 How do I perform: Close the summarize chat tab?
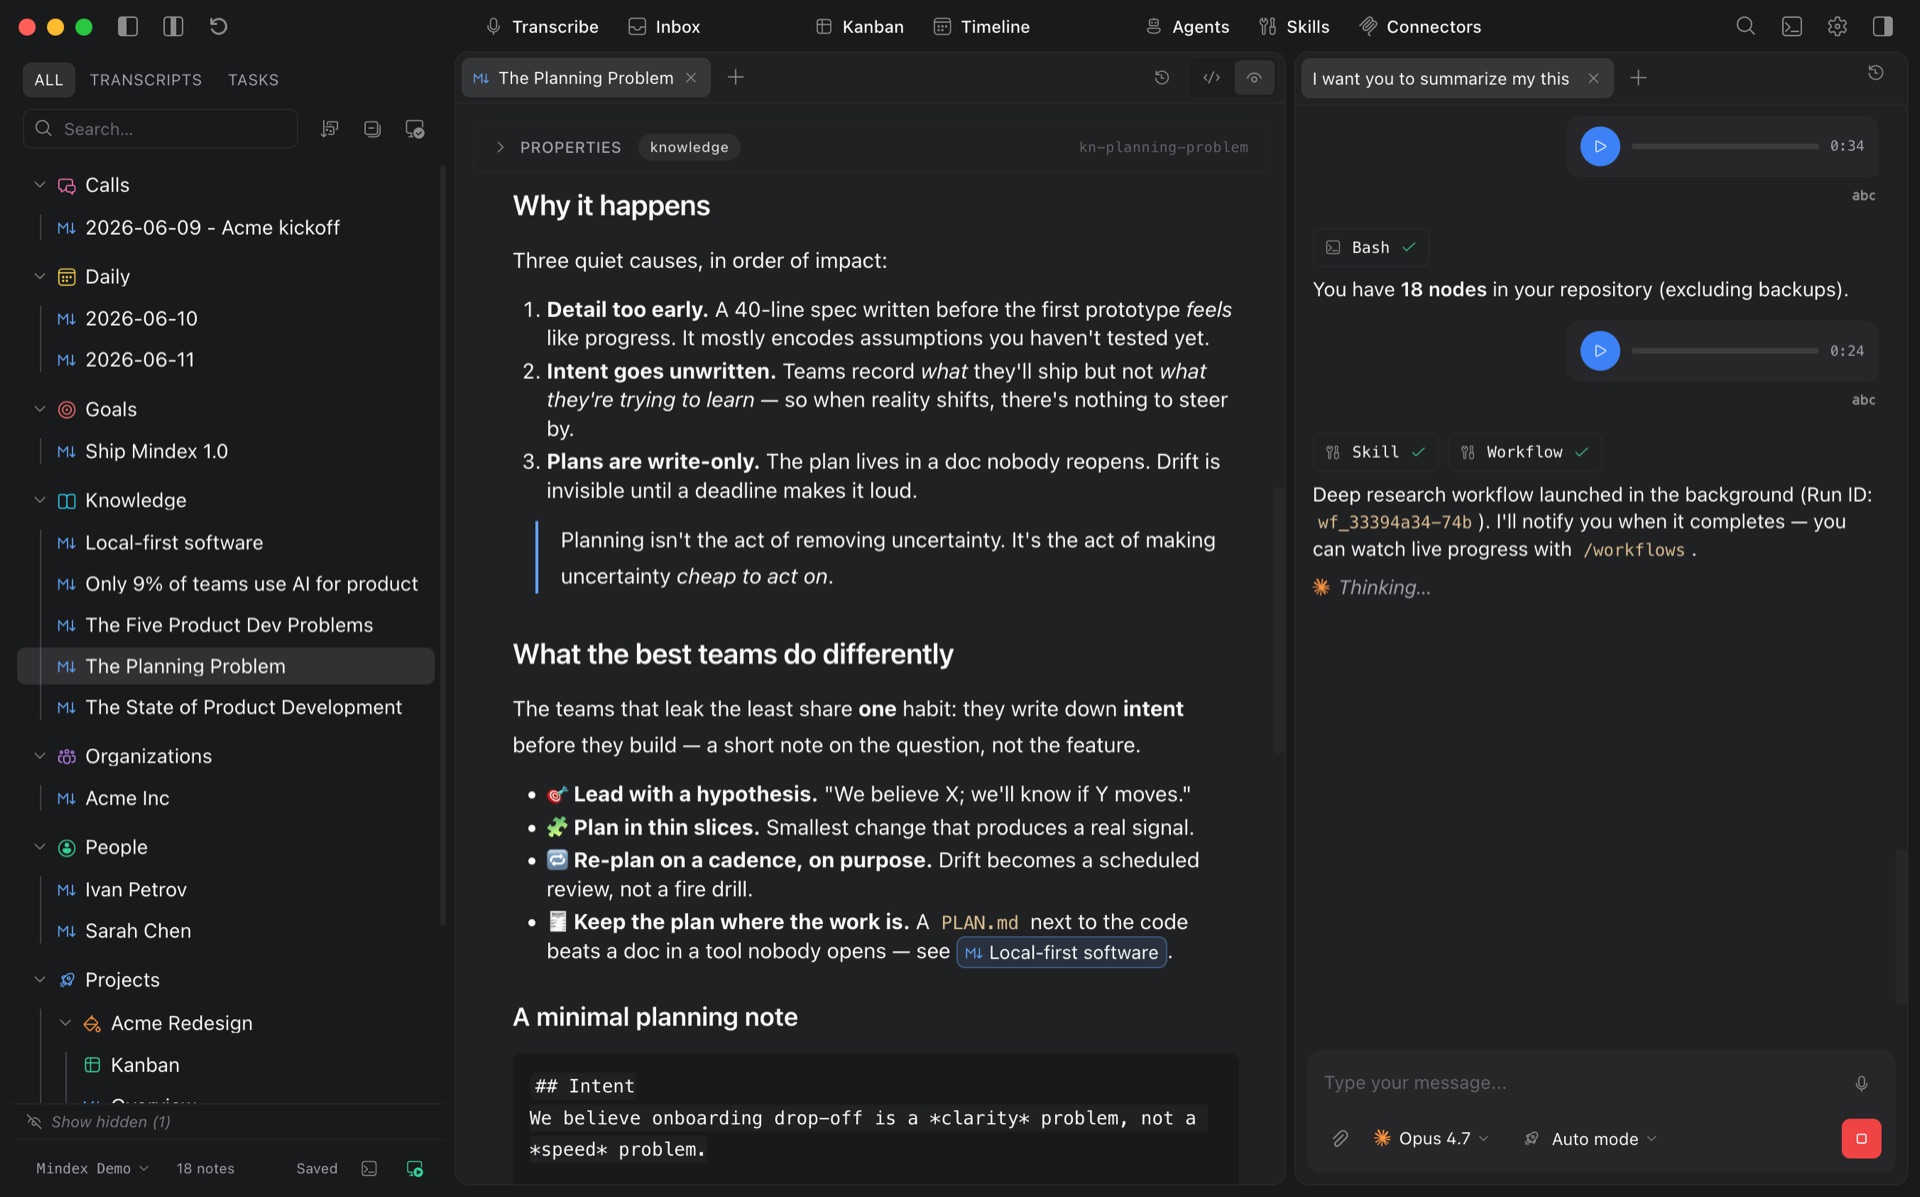(x=1594, y=79)
